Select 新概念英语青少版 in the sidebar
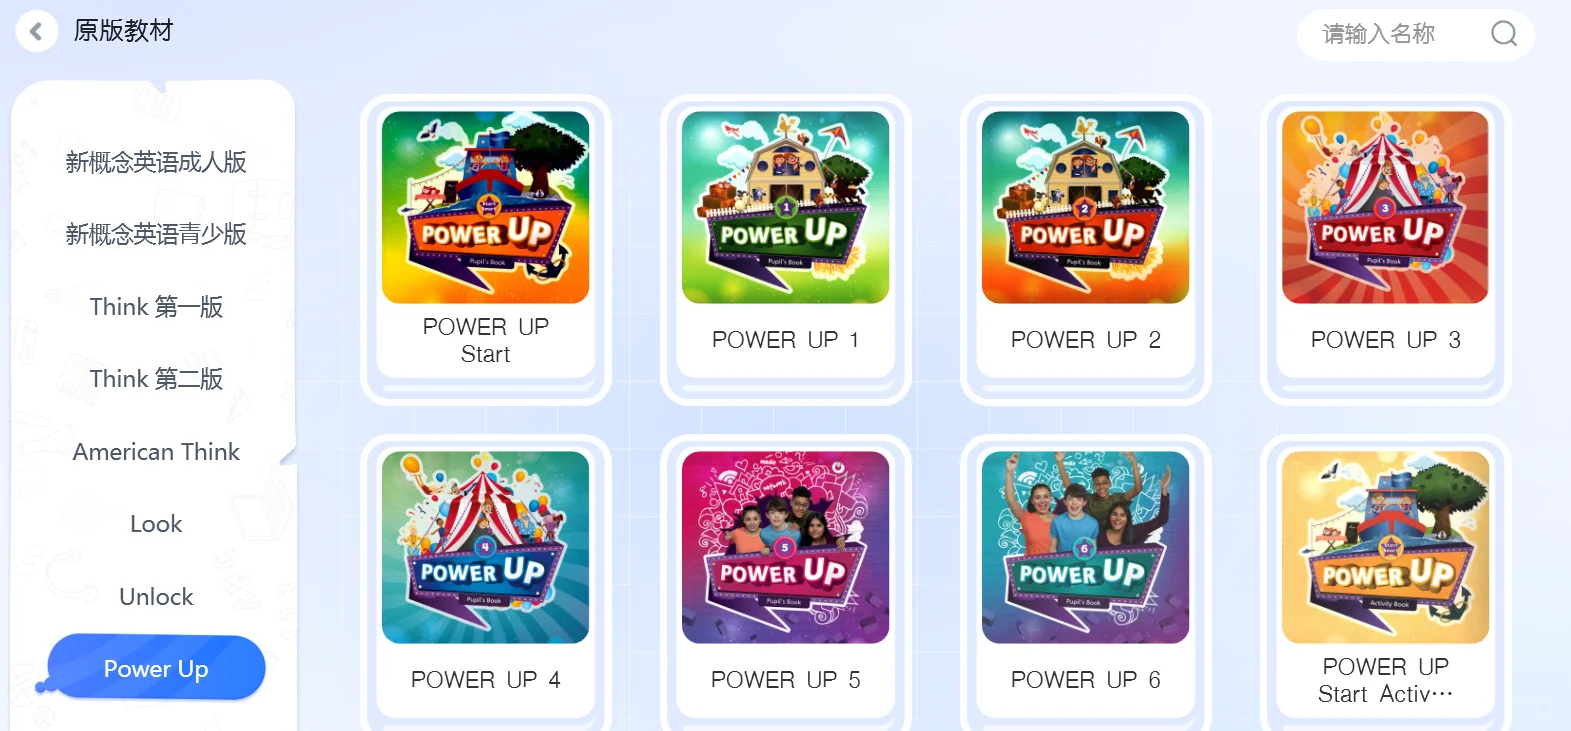1571x731 pixels. [x=156, y=234]
